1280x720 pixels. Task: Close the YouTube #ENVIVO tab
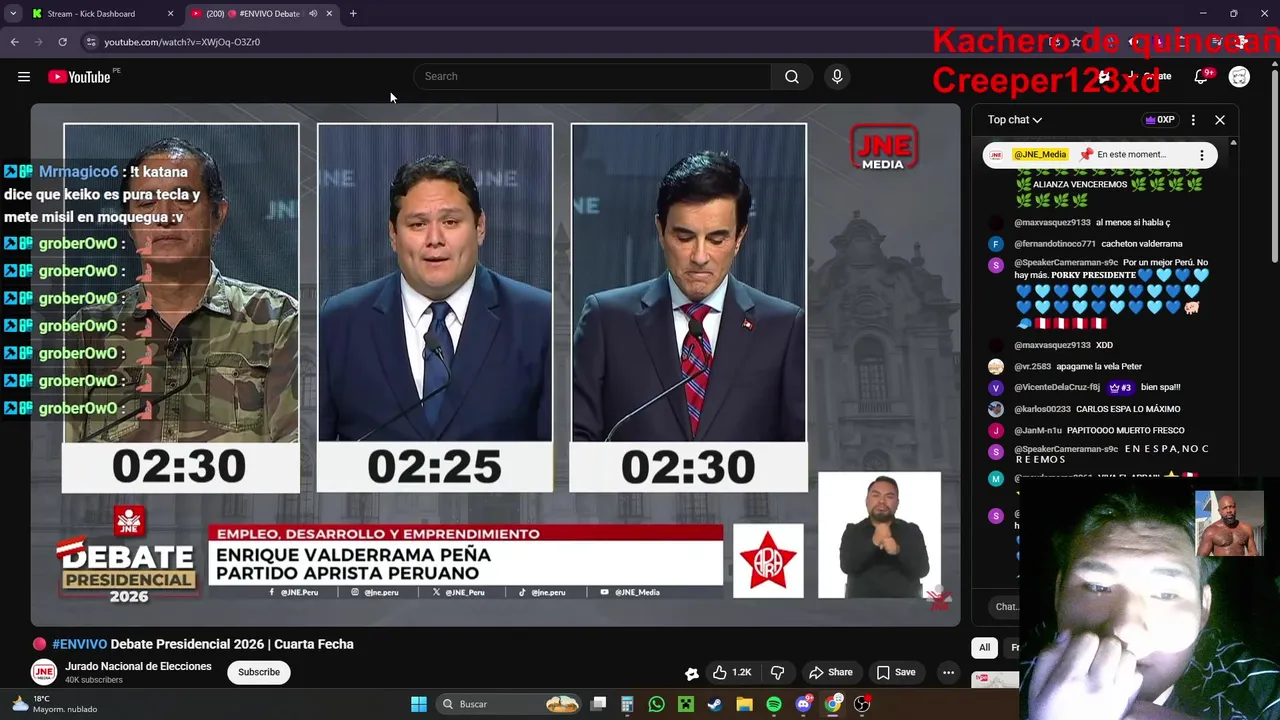click(x=330, y=14)
